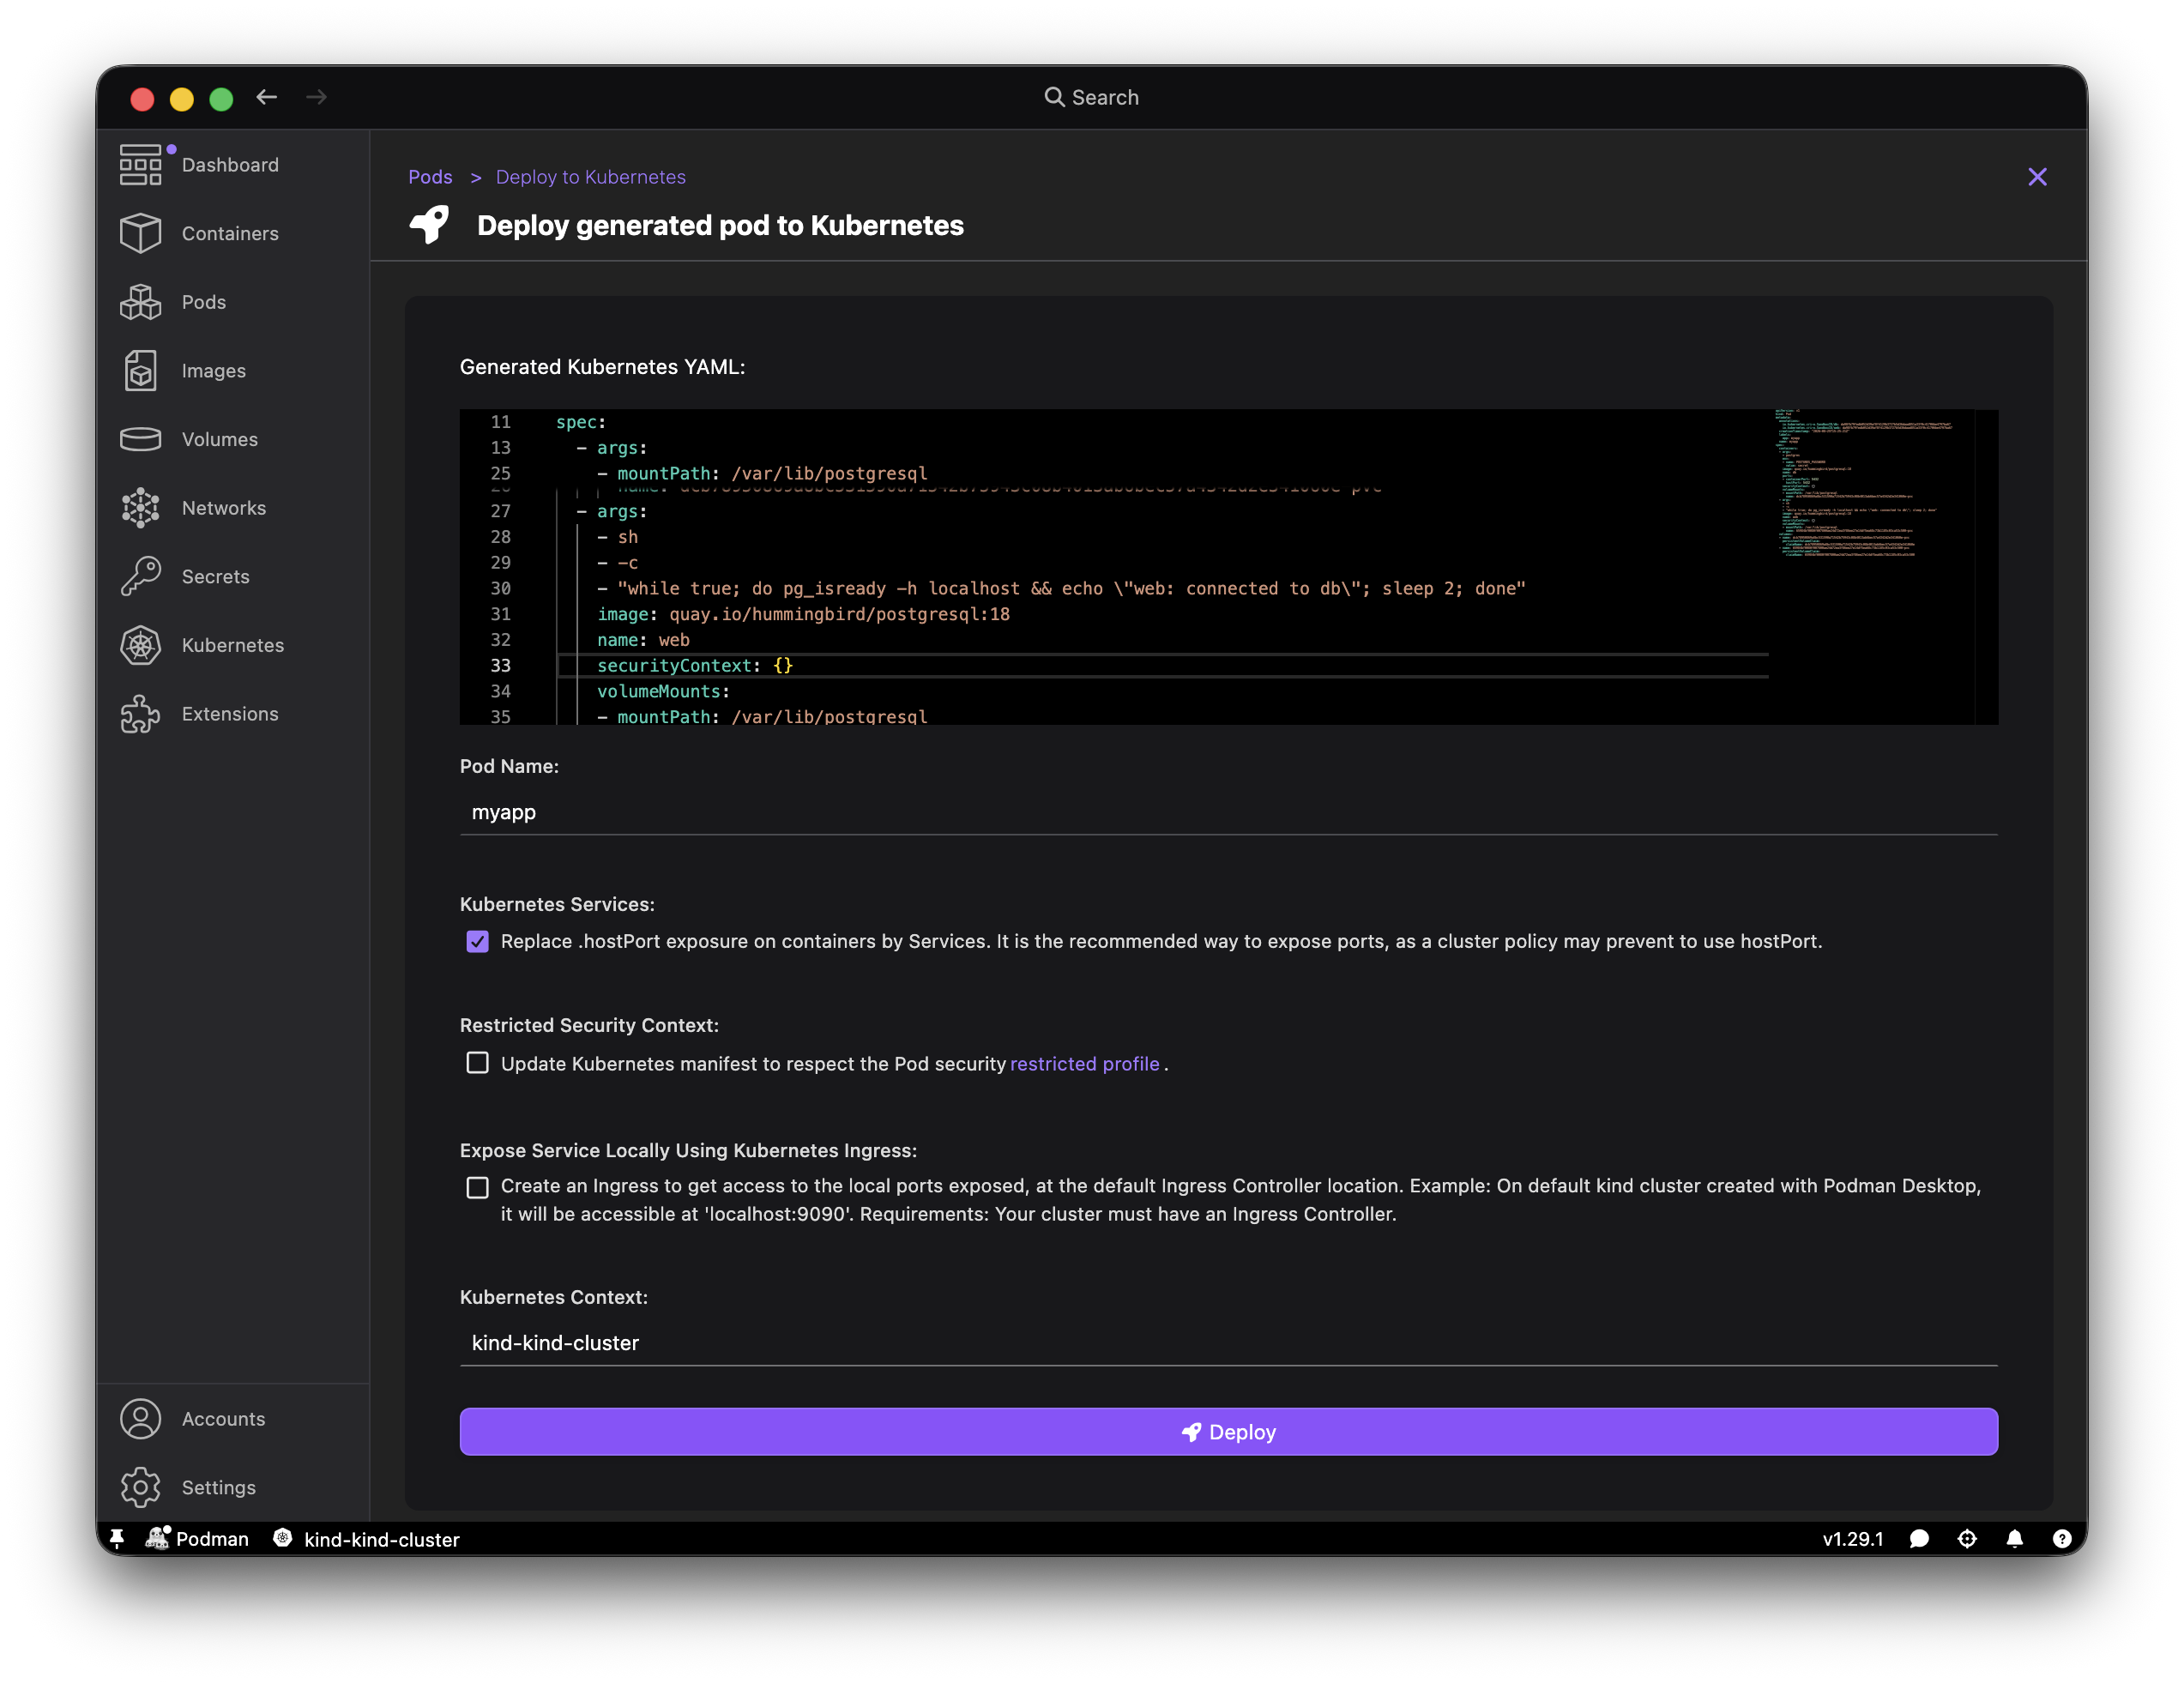This screenshot has height=1683, width=2184.
Task: Click the Podman status bar entry
Action: (197, 1539)
